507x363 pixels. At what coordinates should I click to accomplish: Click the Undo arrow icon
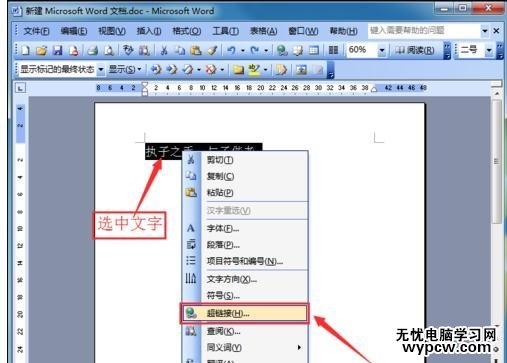(x=231, y=50)
